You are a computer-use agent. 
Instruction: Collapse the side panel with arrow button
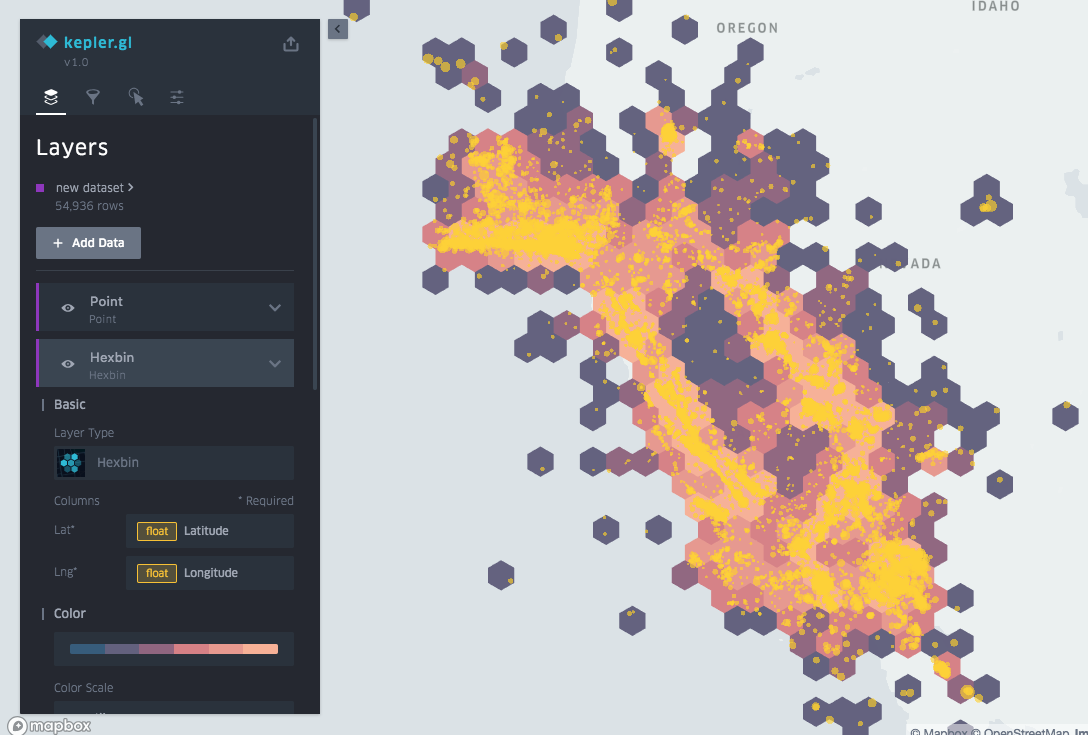[x=338, y=29]
